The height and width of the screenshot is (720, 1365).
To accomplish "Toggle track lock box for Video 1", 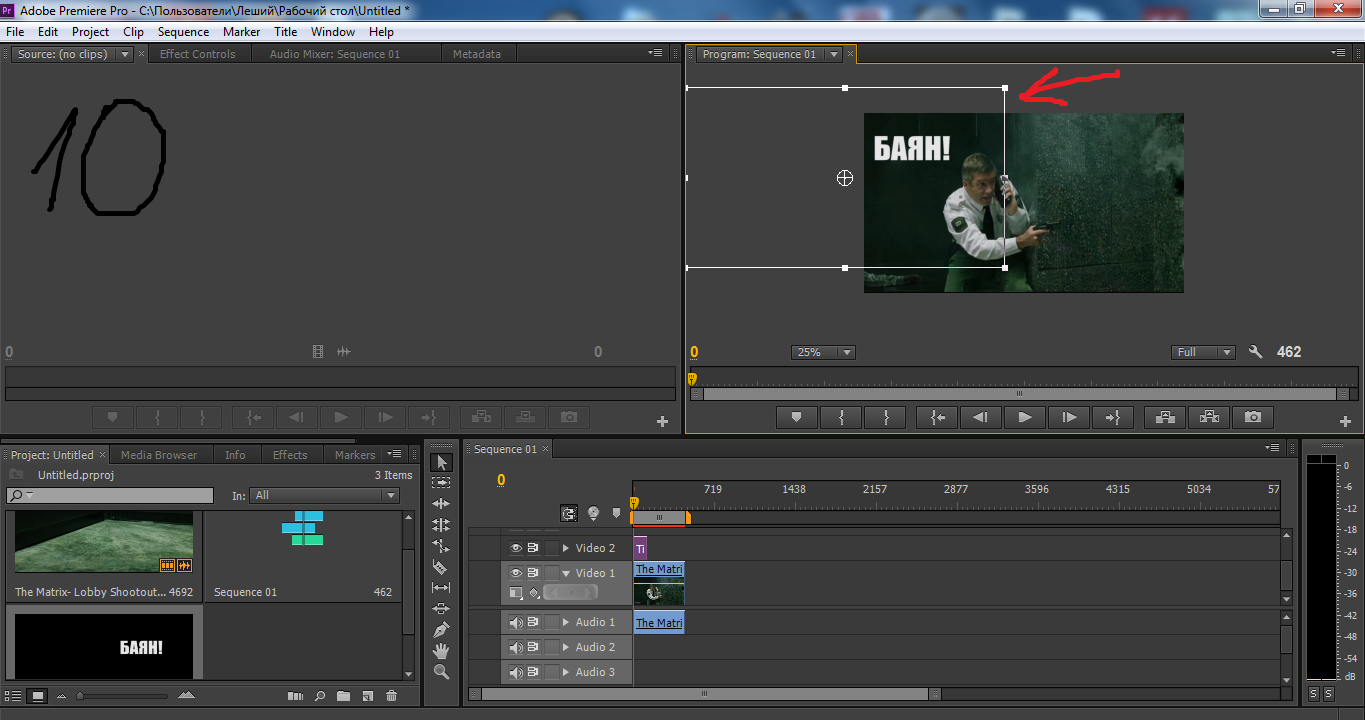I will 551,573.
